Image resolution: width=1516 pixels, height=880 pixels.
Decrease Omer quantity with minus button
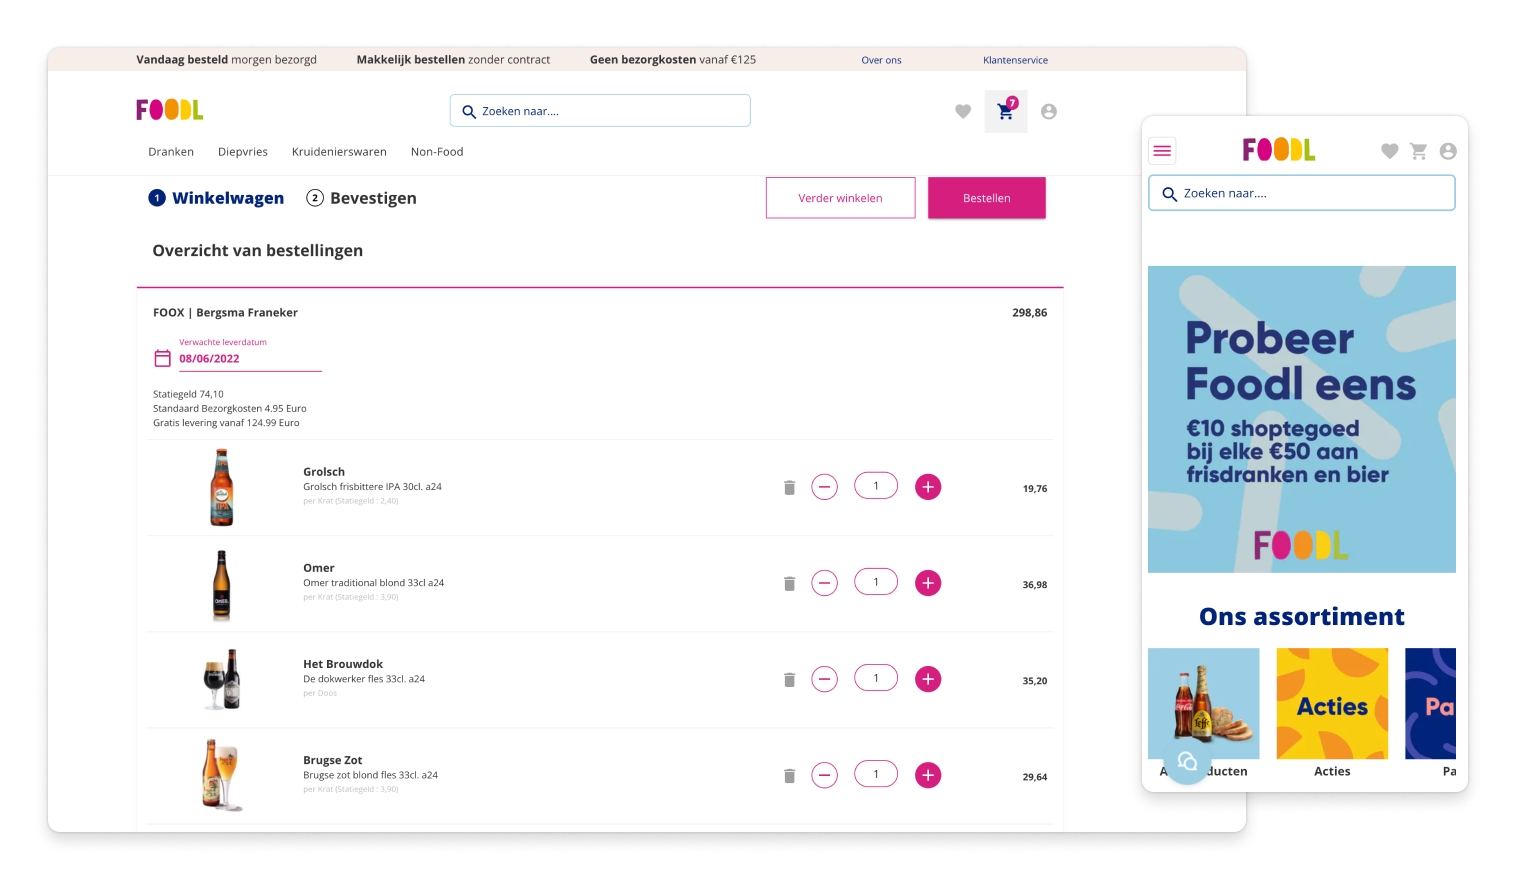click(x=824, y=583)
